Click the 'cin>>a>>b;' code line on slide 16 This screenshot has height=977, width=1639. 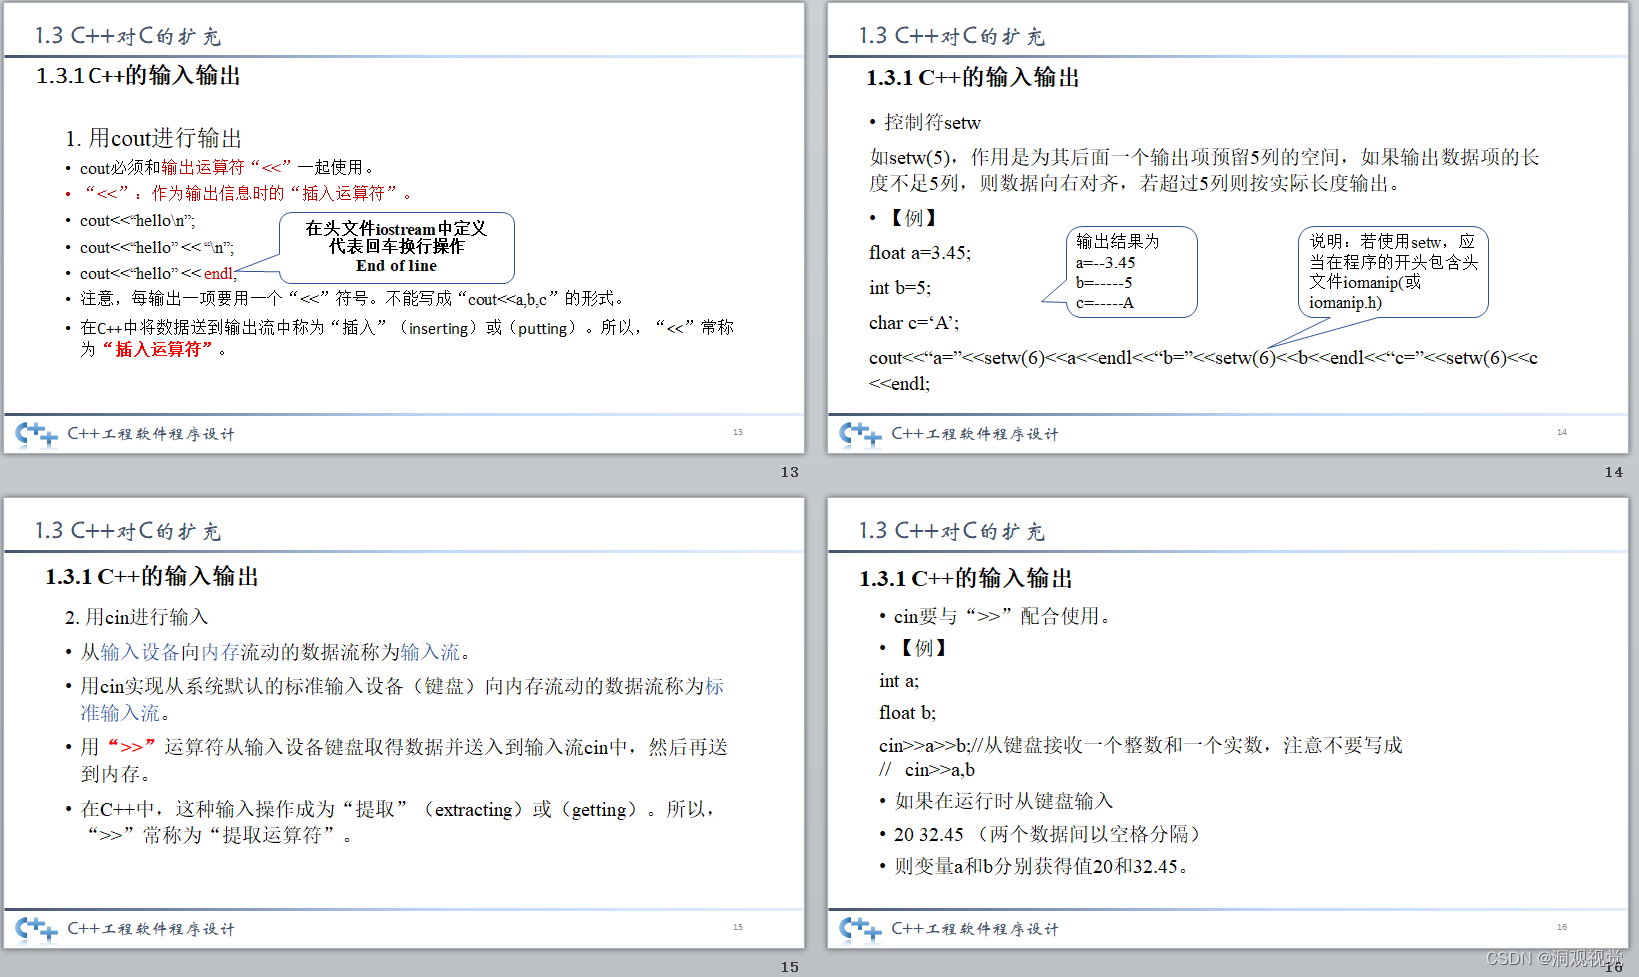(x=1141, y=745)
